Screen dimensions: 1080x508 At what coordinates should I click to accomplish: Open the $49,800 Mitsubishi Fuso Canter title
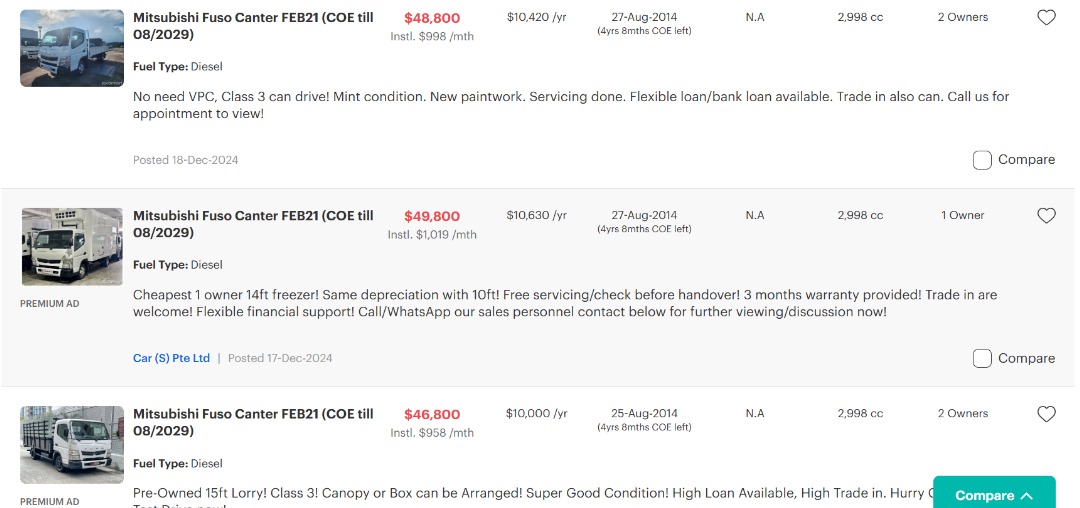tap(253, 224)
